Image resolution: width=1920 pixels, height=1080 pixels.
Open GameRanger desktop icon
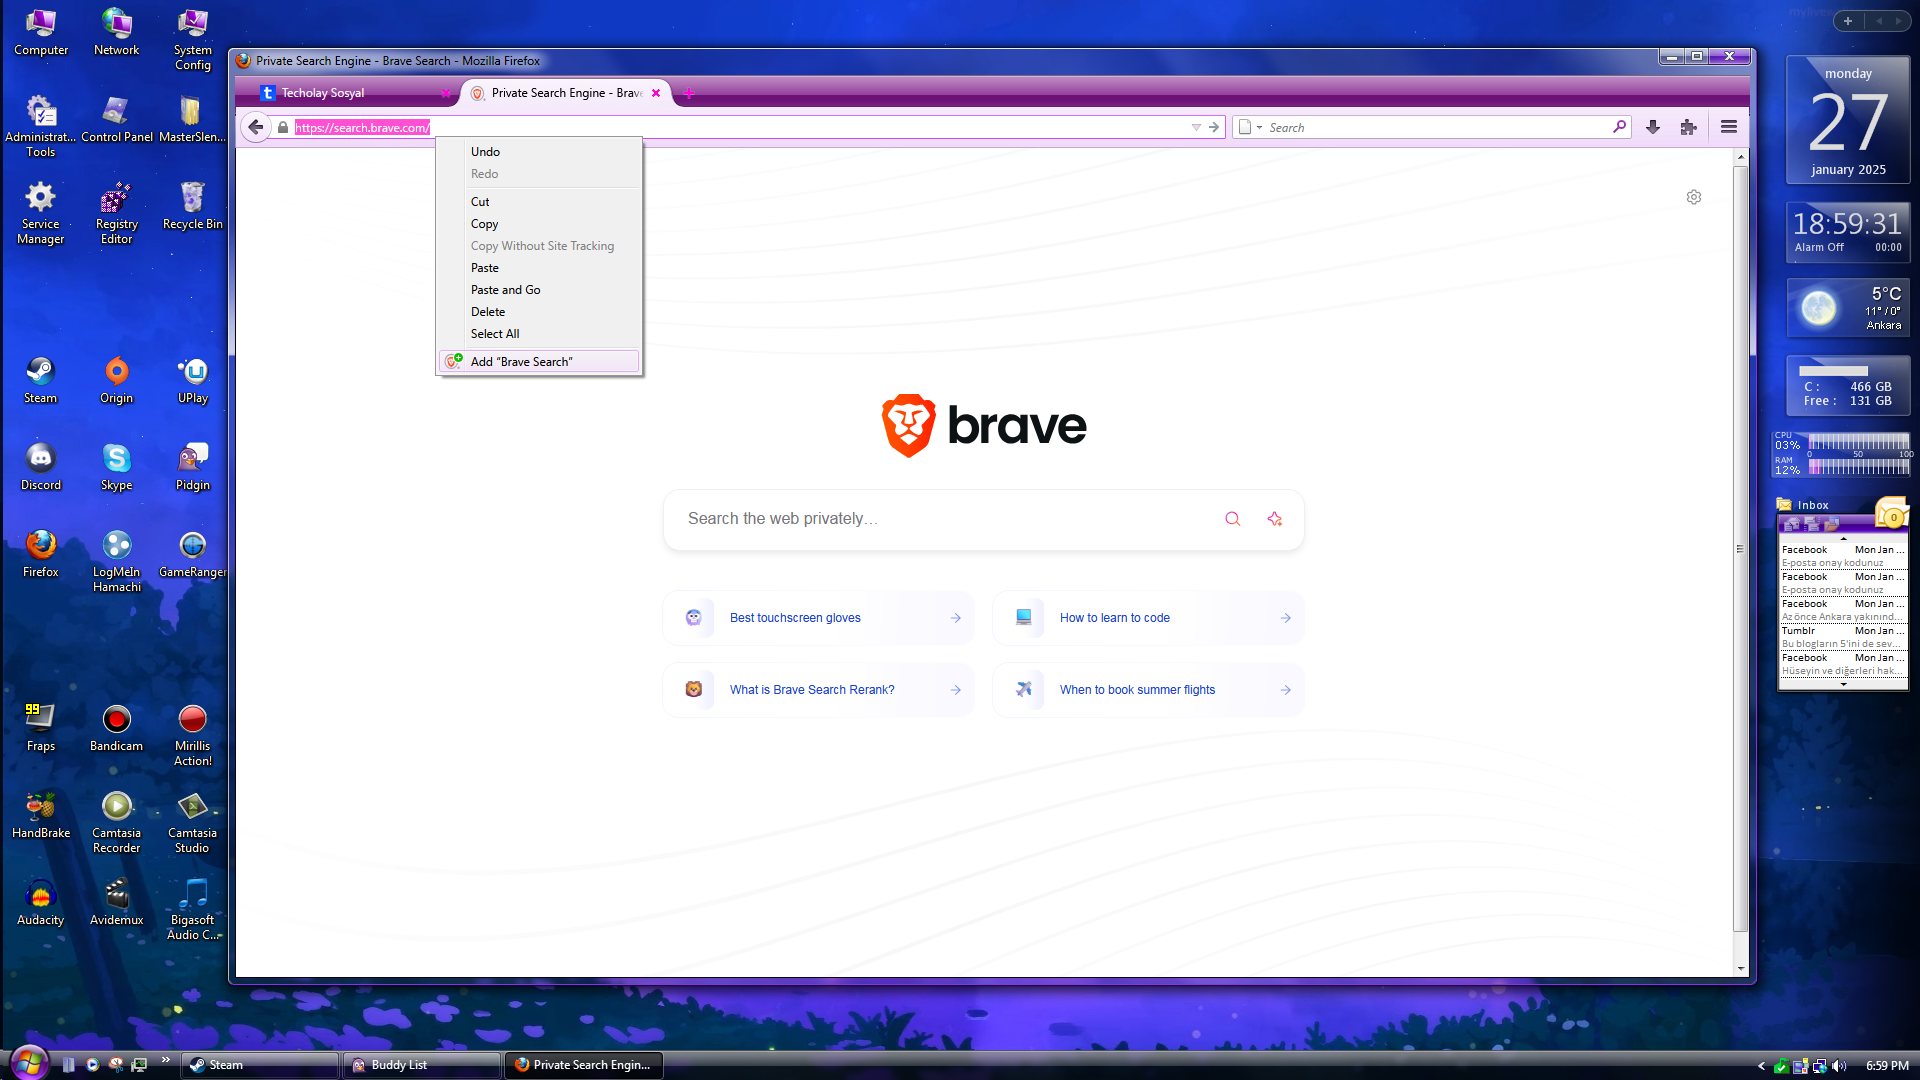click(x=193, y=555)
